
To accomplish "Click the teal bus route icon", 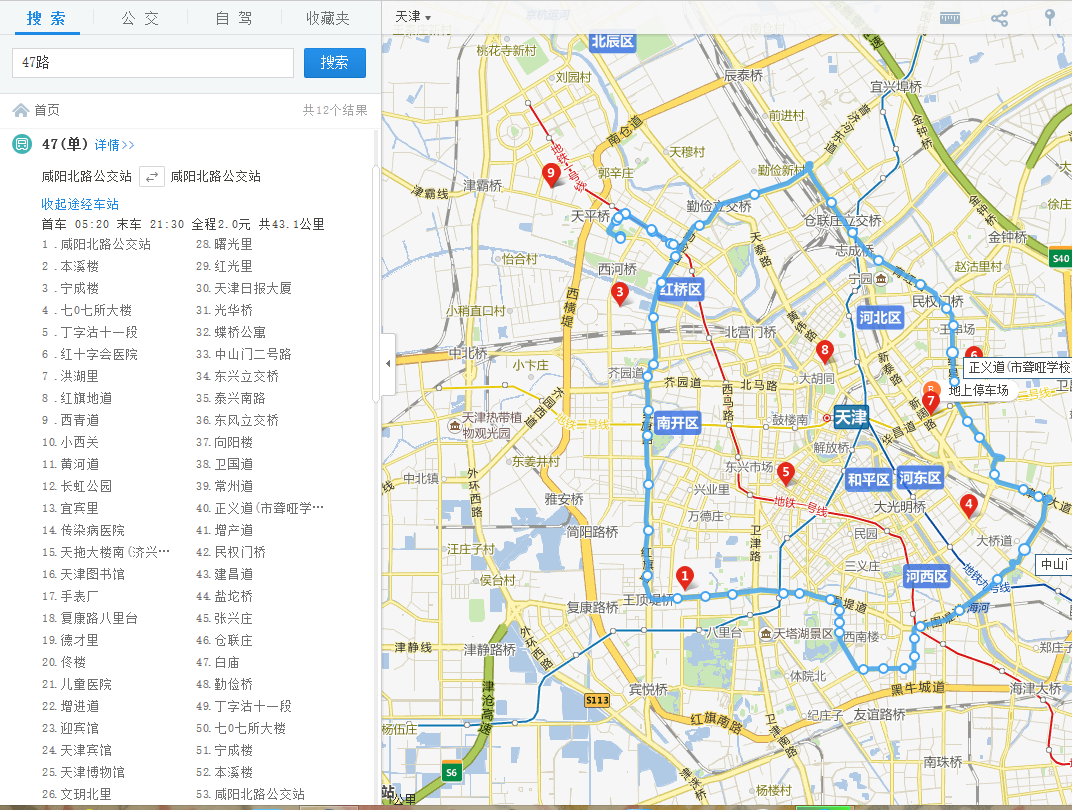I will 22,144.
